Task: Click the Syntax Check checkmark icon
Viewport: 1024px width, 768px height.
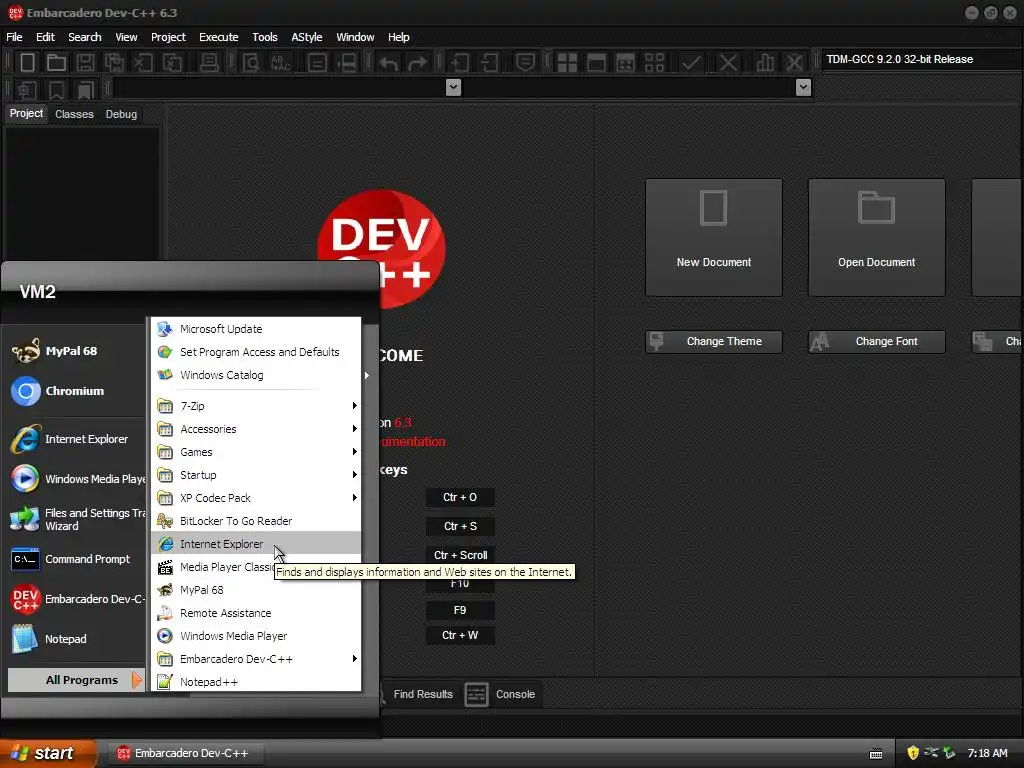Action: (x=691, y=63)
